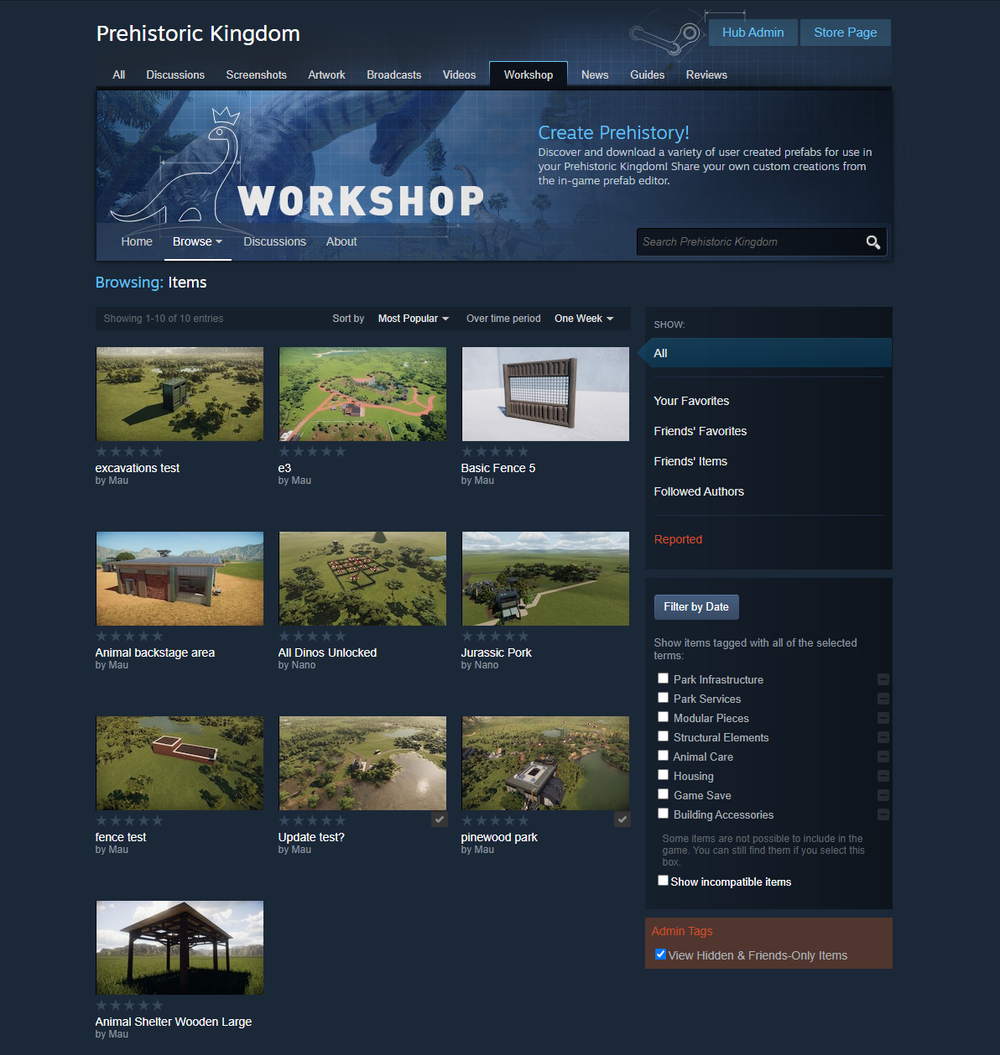Open the Videos tab

(x=459, y=75)
